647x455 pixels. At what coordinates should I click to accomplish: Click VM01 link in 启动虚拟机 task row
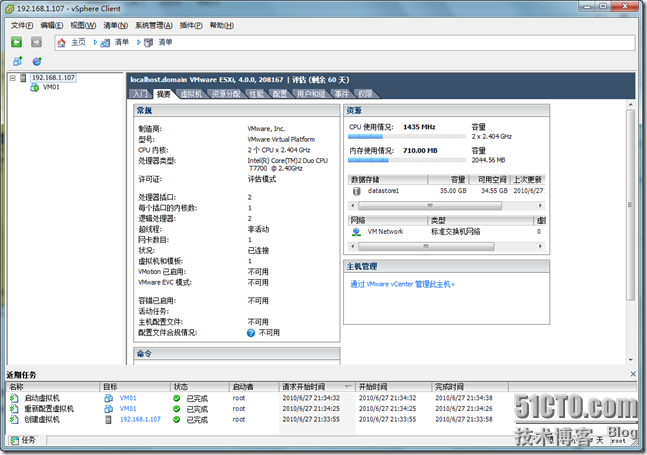coord(128,398)
